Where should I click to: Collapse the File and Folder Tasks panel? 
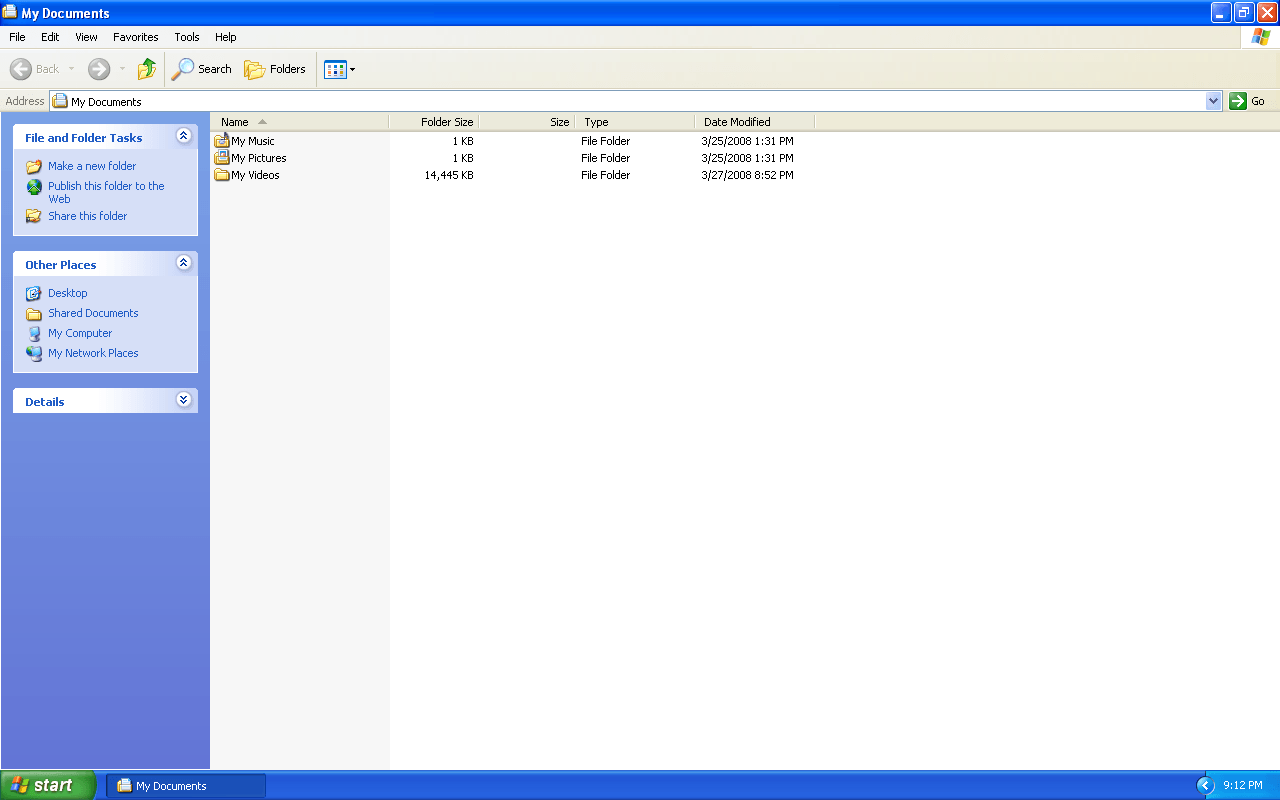tap(183, 136)
